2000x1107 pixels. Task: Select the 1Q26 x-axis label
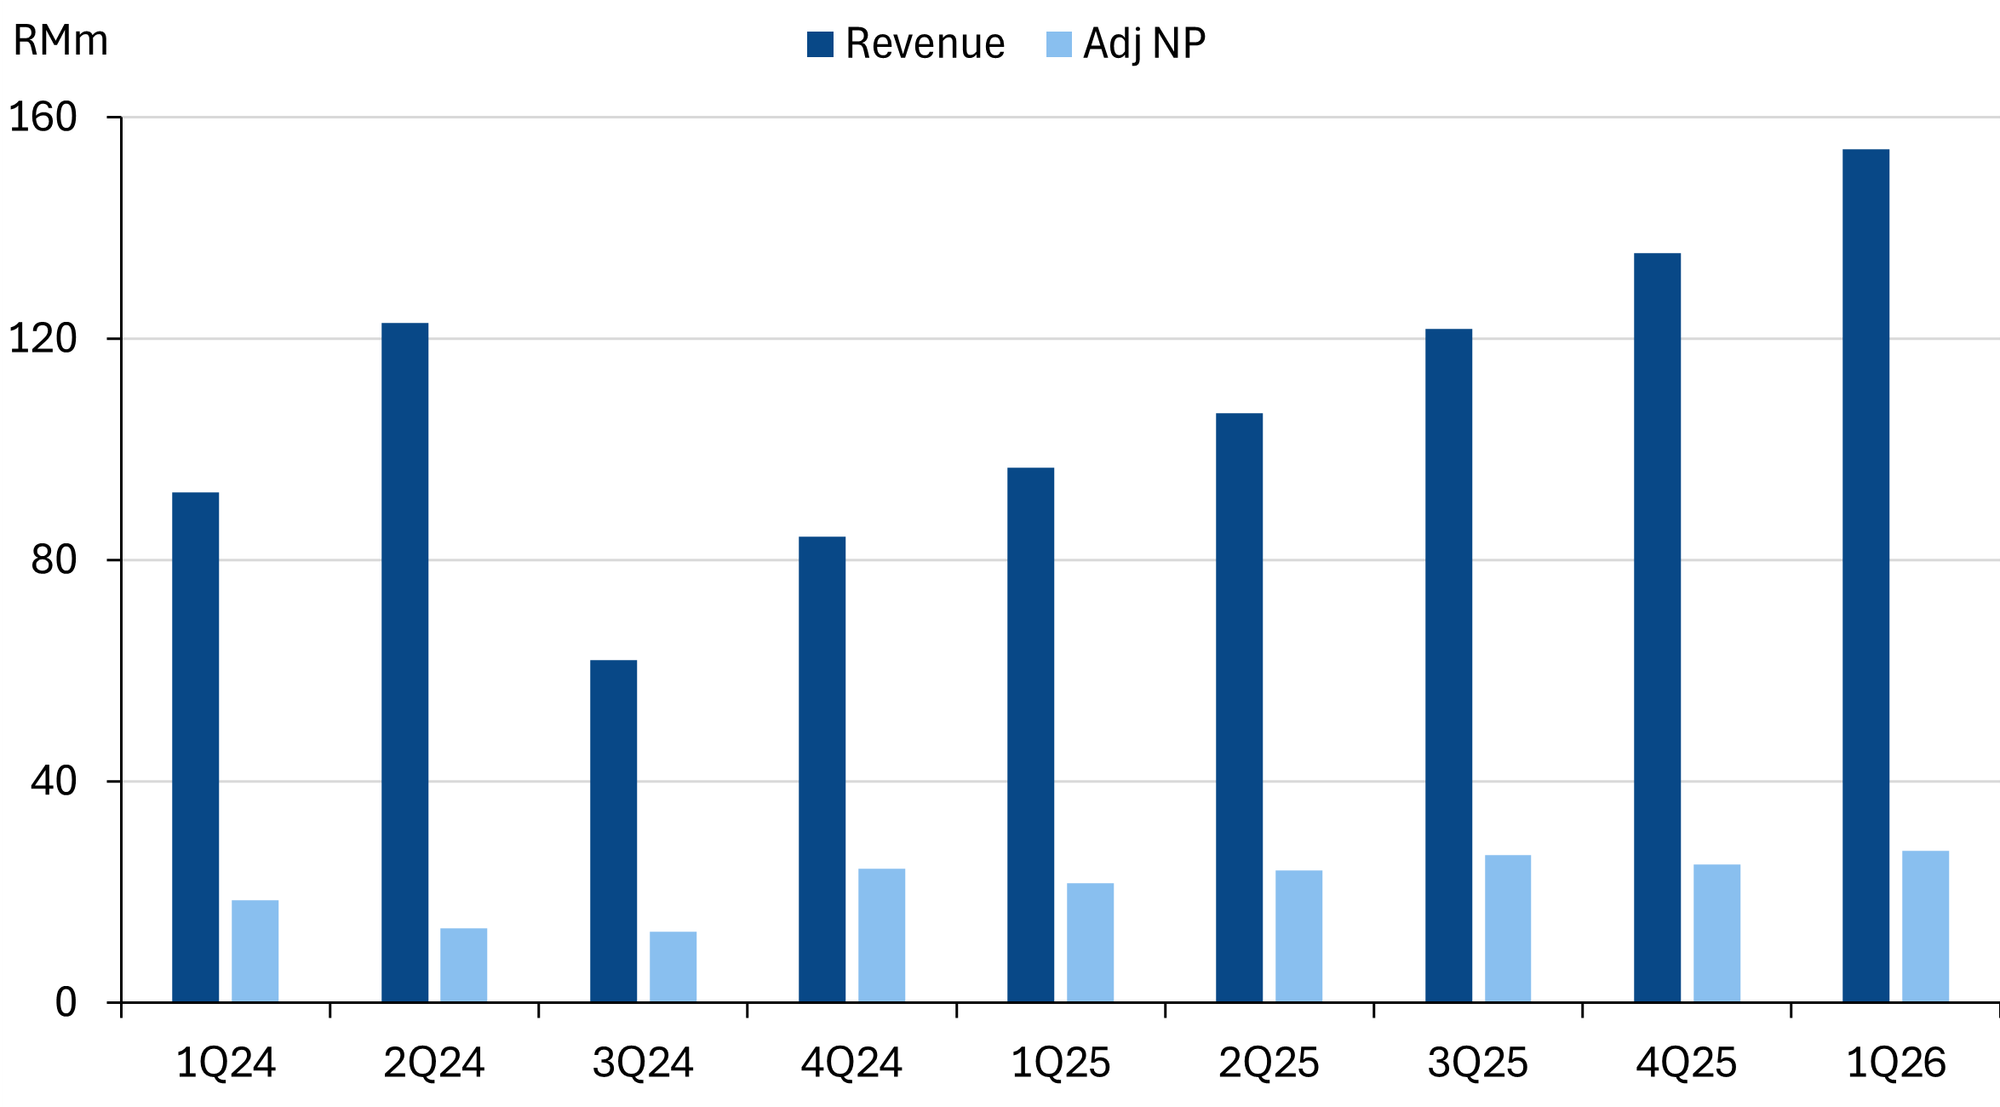[1895, 1063]
